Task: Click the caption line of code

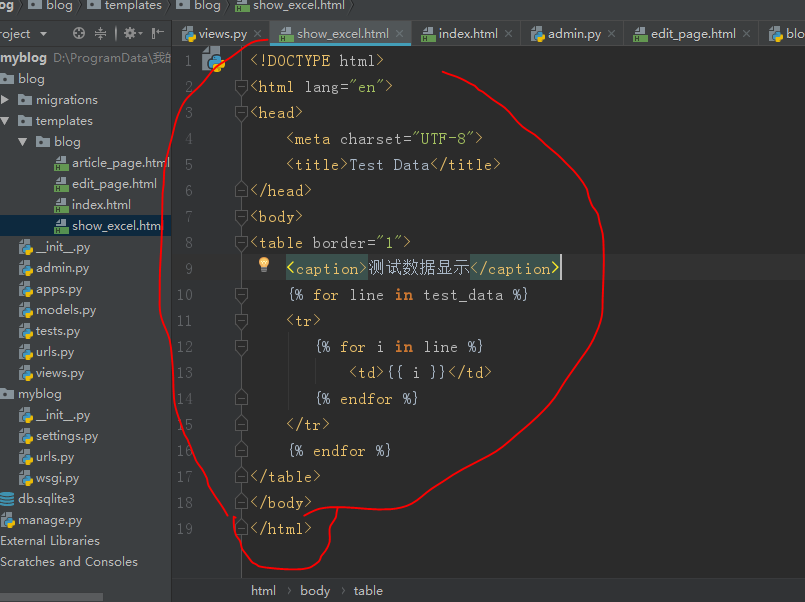Action: coord(423,268)
